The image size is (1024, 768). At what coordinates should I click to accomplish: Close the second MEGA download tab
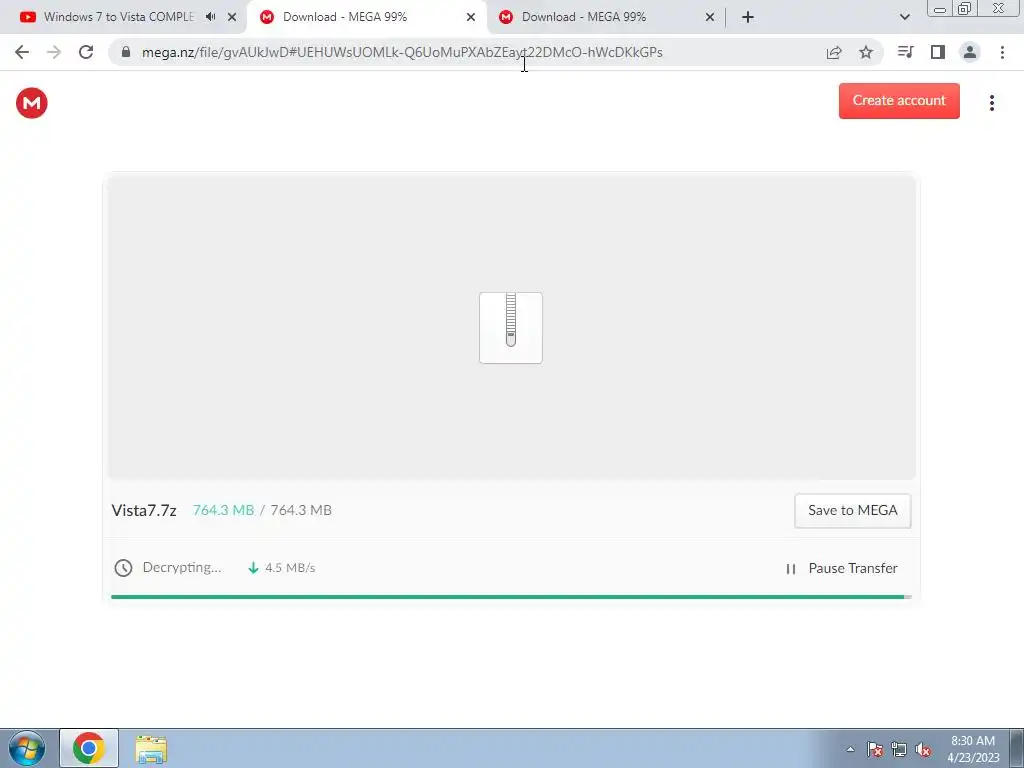pos(710,17)
